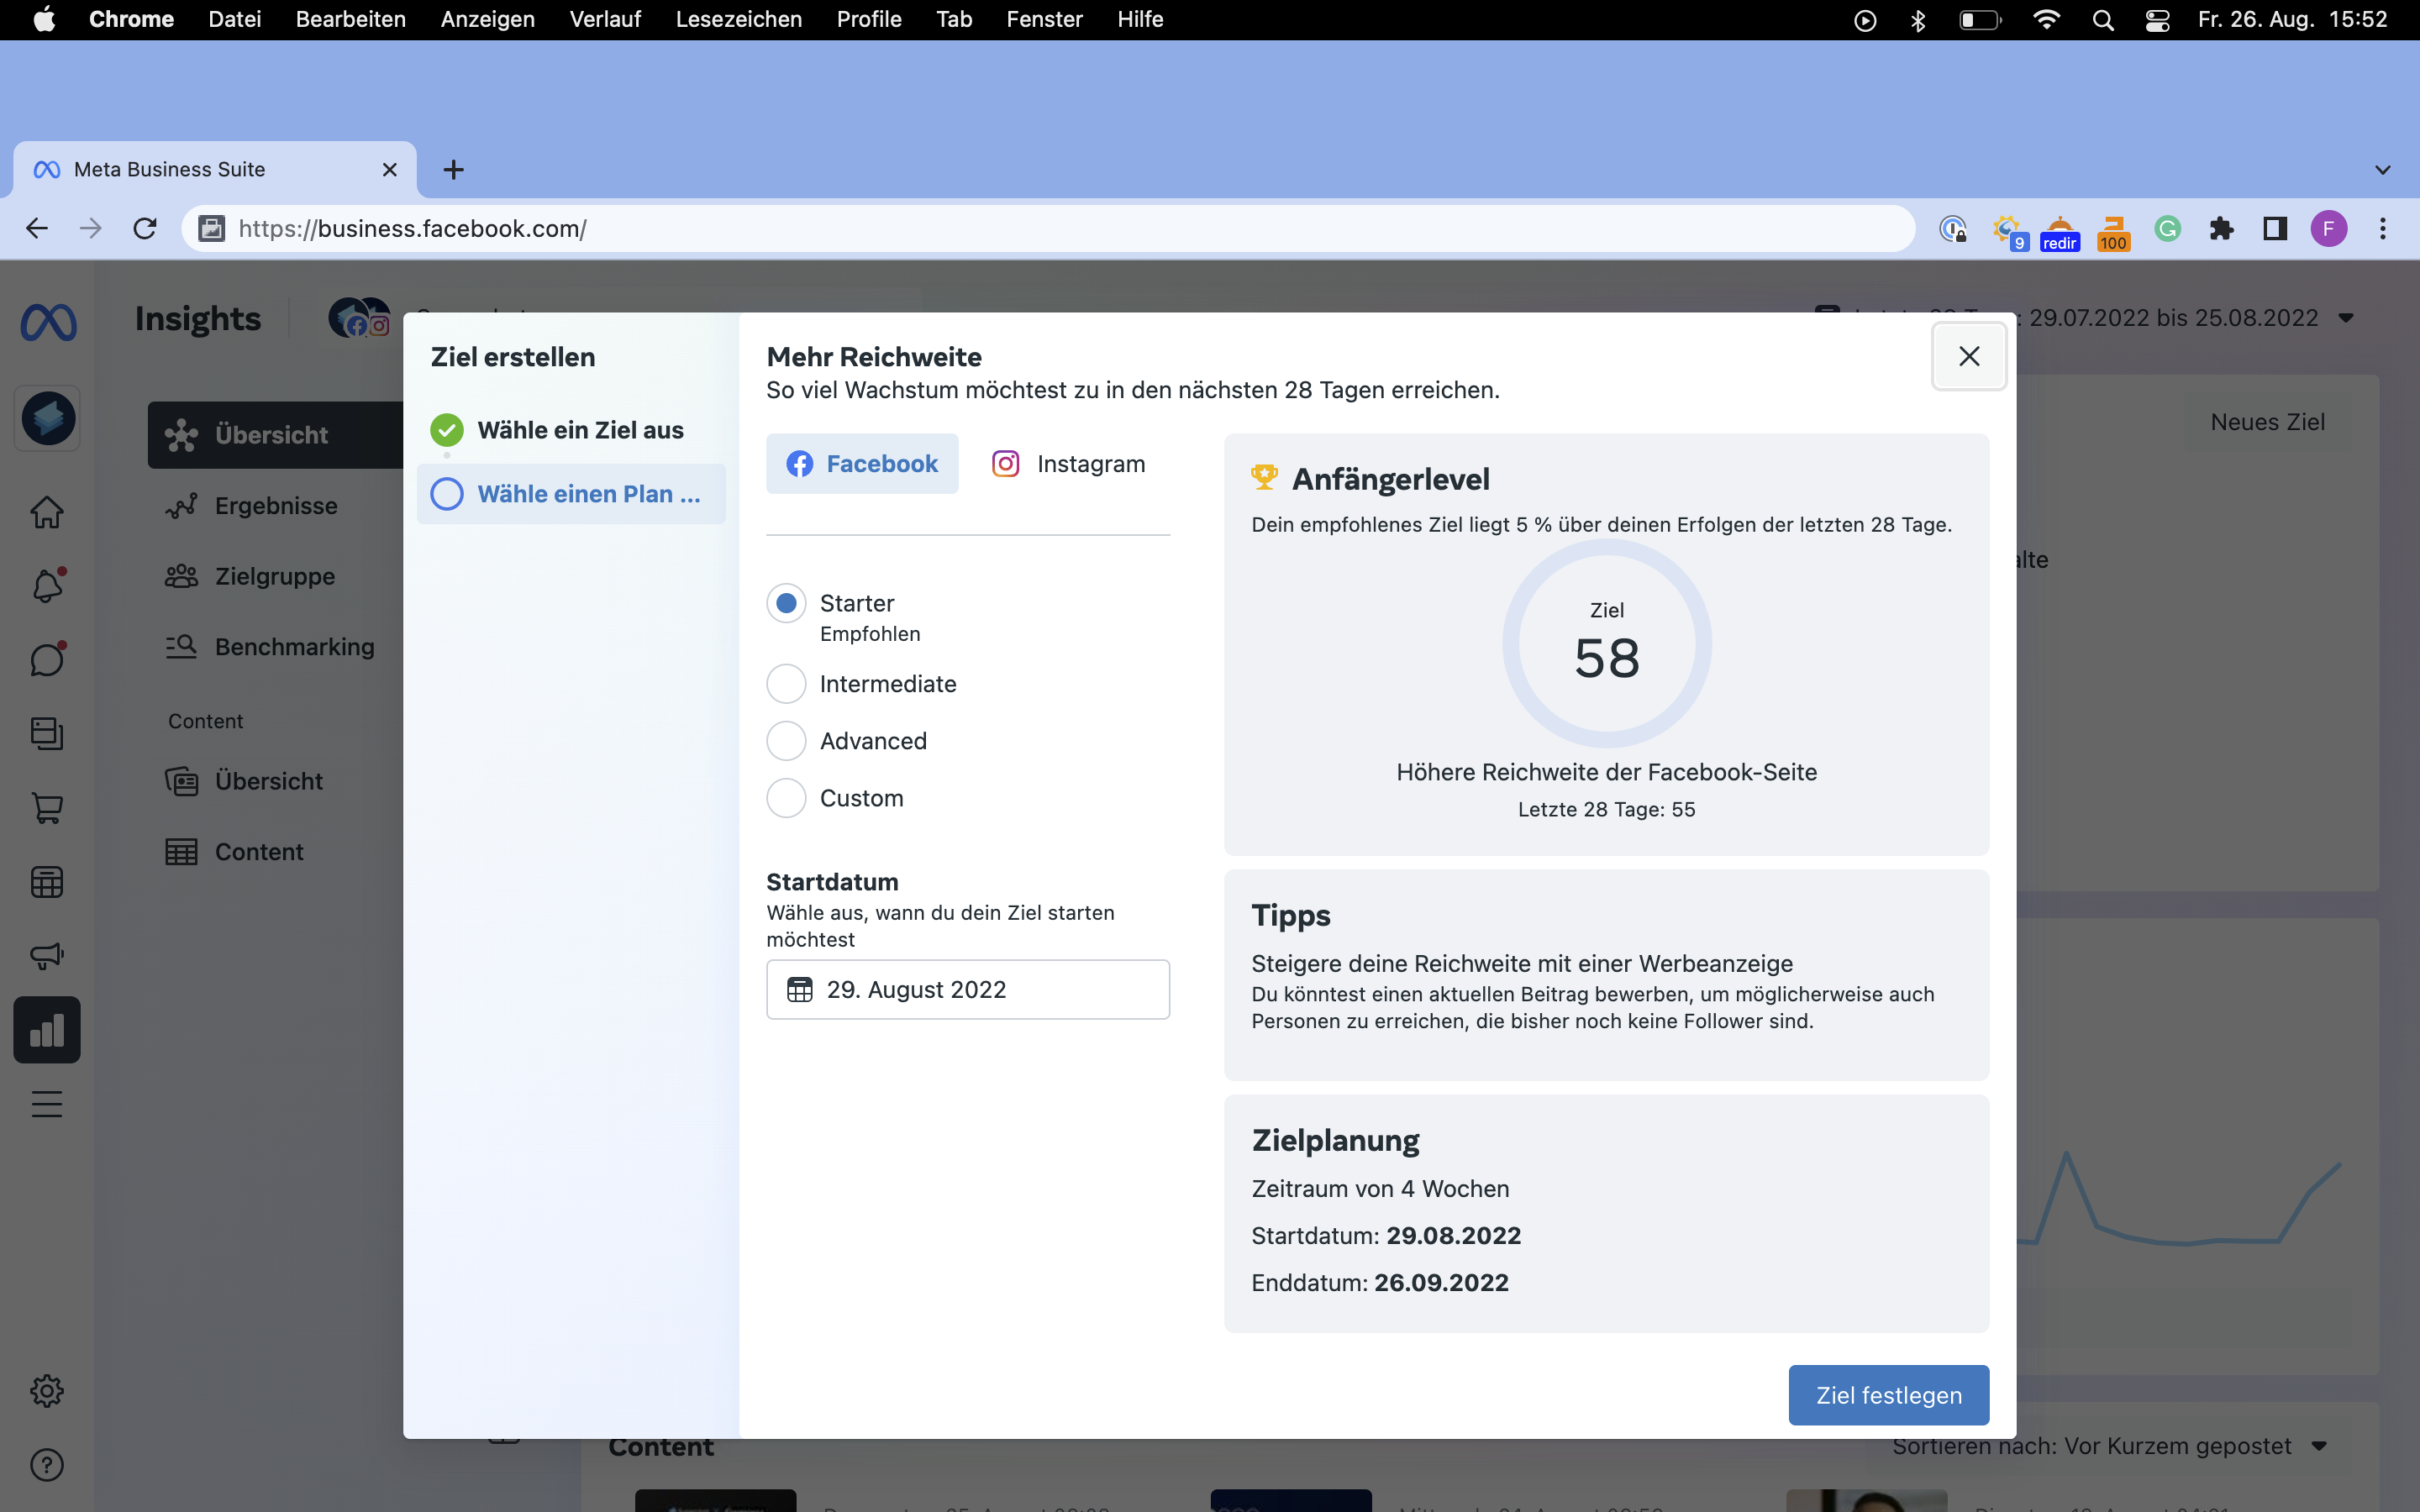The height and width of the screenshot is (1512, 2420).
Task: Open the 29. August 2022 date picker
Action: click(x=967, y=990)
